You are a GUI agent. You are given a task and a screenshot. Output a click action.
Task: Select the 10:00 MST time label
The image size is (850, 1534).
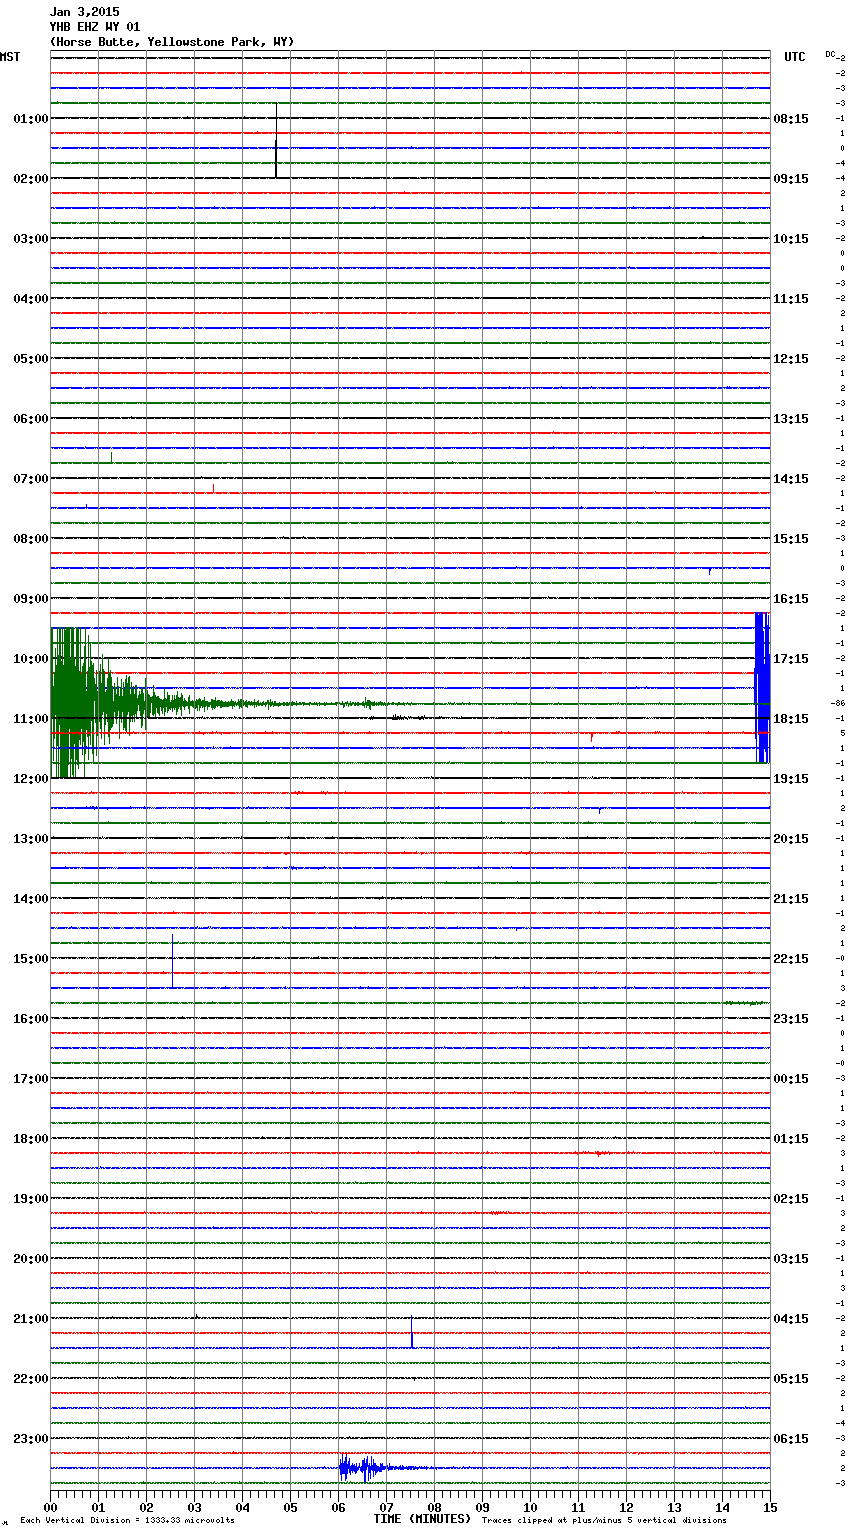pos(31,659)
